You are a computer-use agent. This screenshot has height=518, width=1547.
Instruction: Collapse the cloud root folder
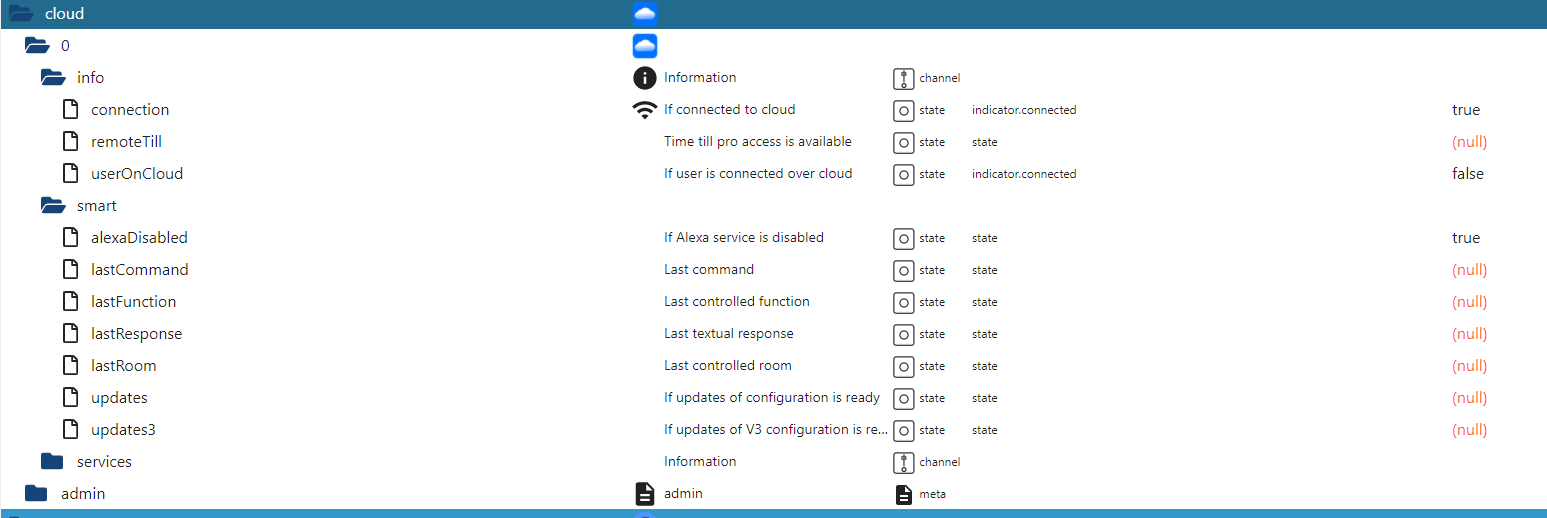point(22,14)
